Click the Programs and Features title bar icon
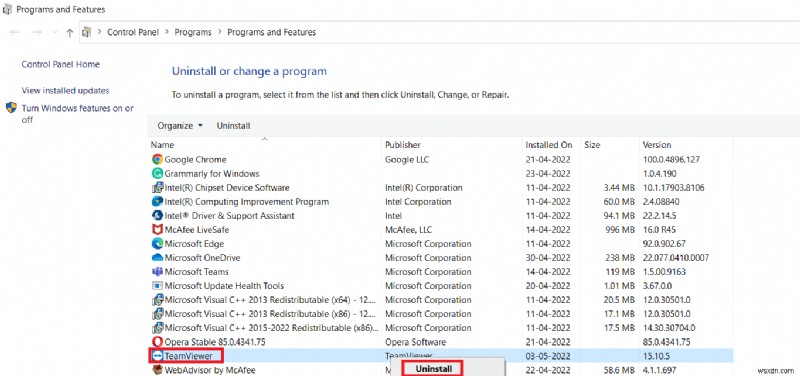Viewport: 800px width, 376px height. (x=8, y=9)
